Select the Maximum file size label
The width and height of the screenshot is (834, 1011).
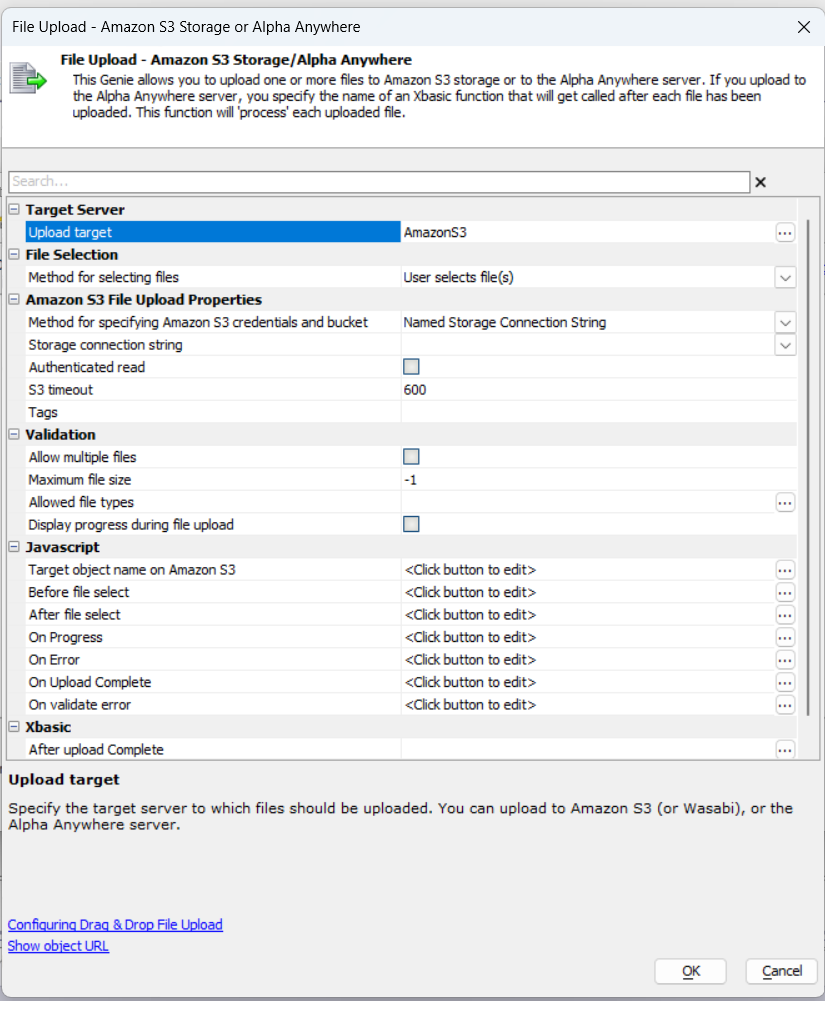tap(79, 480)
